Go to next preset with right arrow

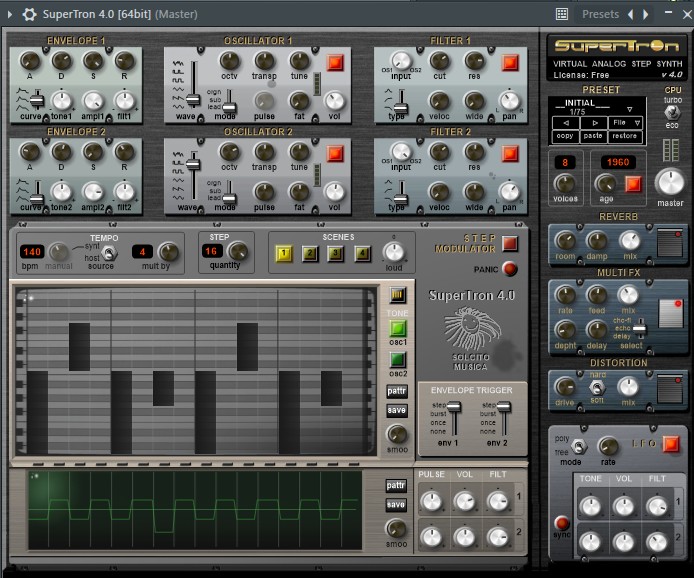[x=646, y=15]
